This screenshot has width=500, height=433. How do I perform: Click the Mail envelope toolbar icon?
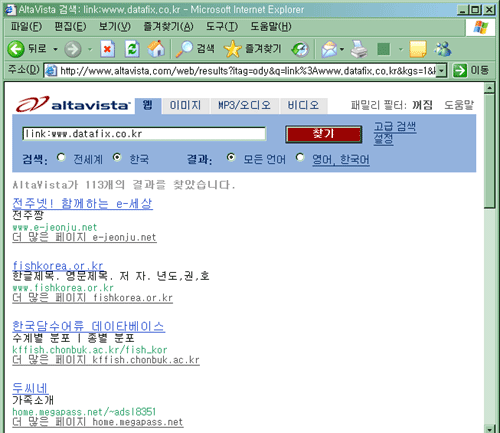[329, 49]
